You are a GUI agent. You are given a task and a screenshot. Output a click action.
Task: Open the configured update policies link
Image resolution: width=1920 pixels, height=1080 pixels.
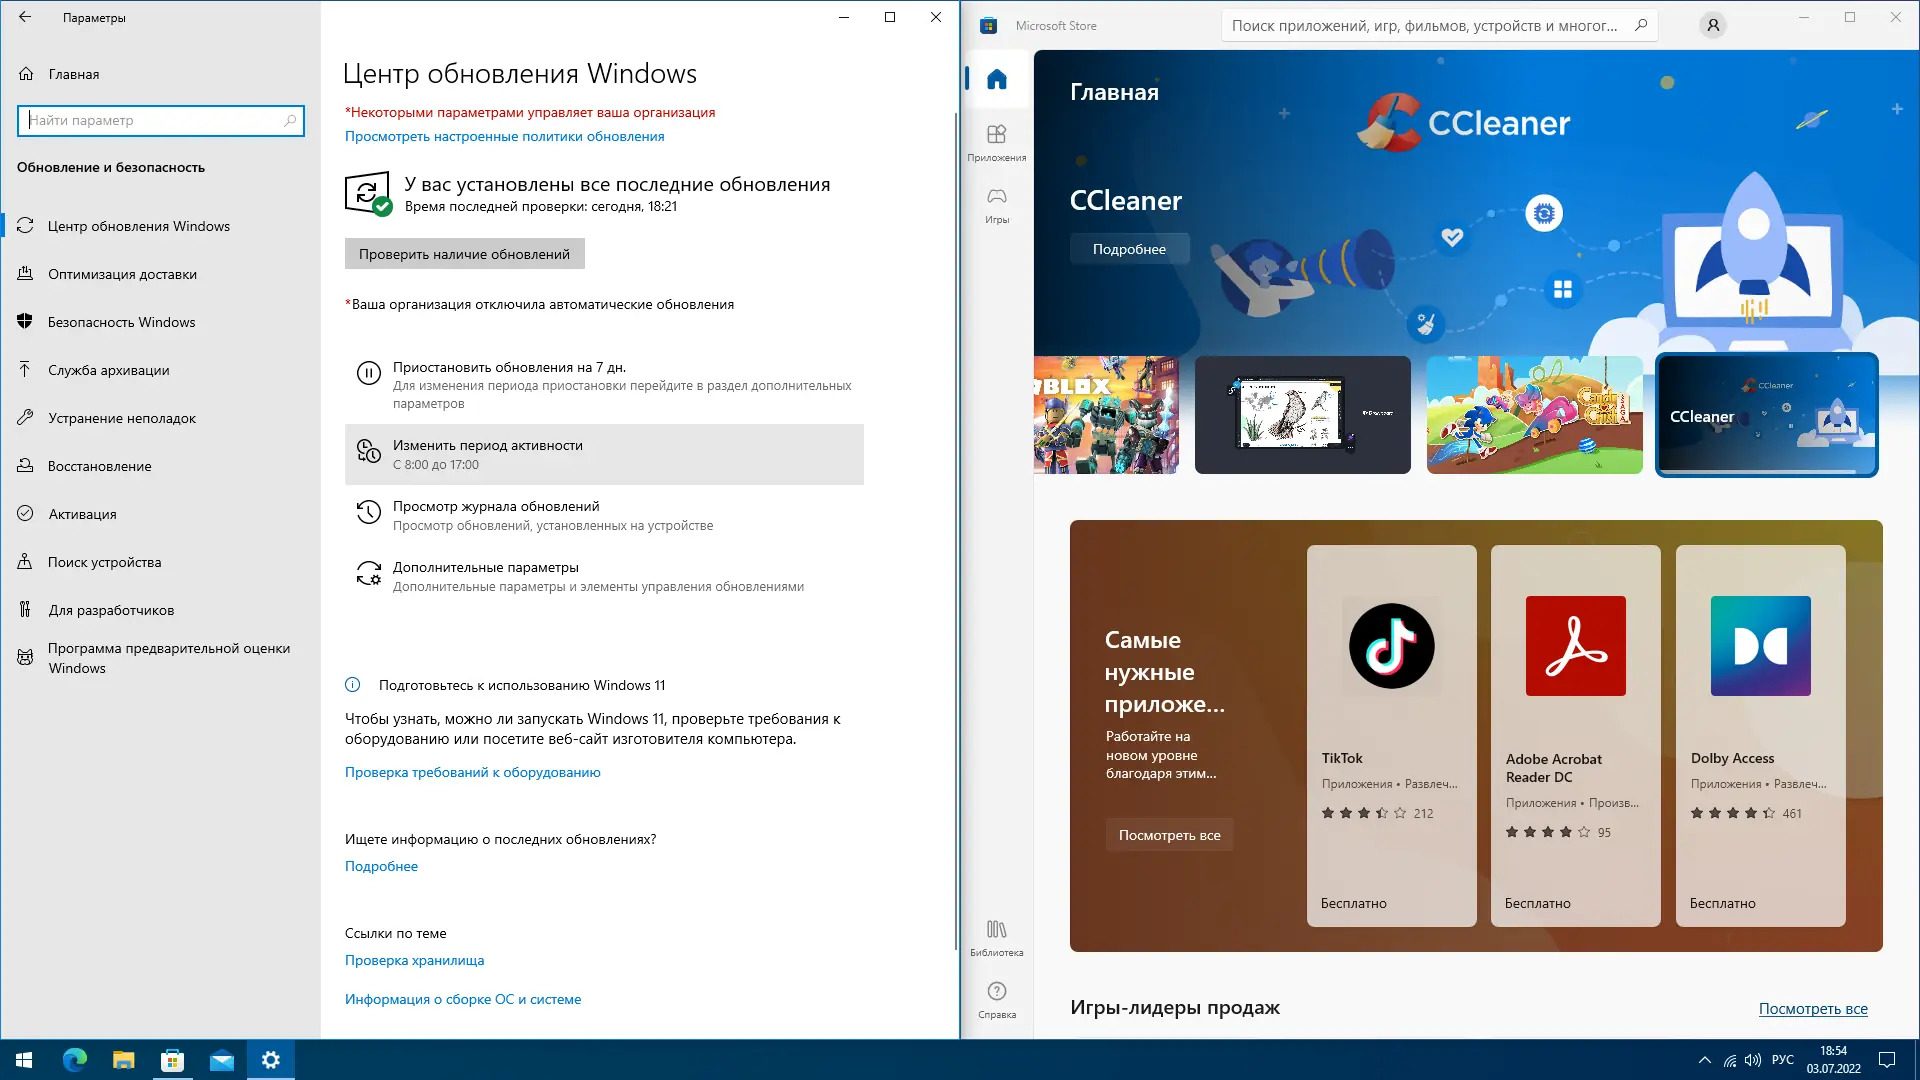(504, 136)
